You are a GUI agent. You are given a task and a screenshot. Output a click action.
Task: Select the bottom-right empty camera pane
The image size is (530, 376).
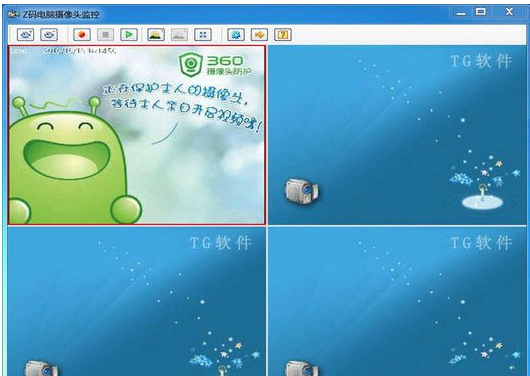coord(397,301)
